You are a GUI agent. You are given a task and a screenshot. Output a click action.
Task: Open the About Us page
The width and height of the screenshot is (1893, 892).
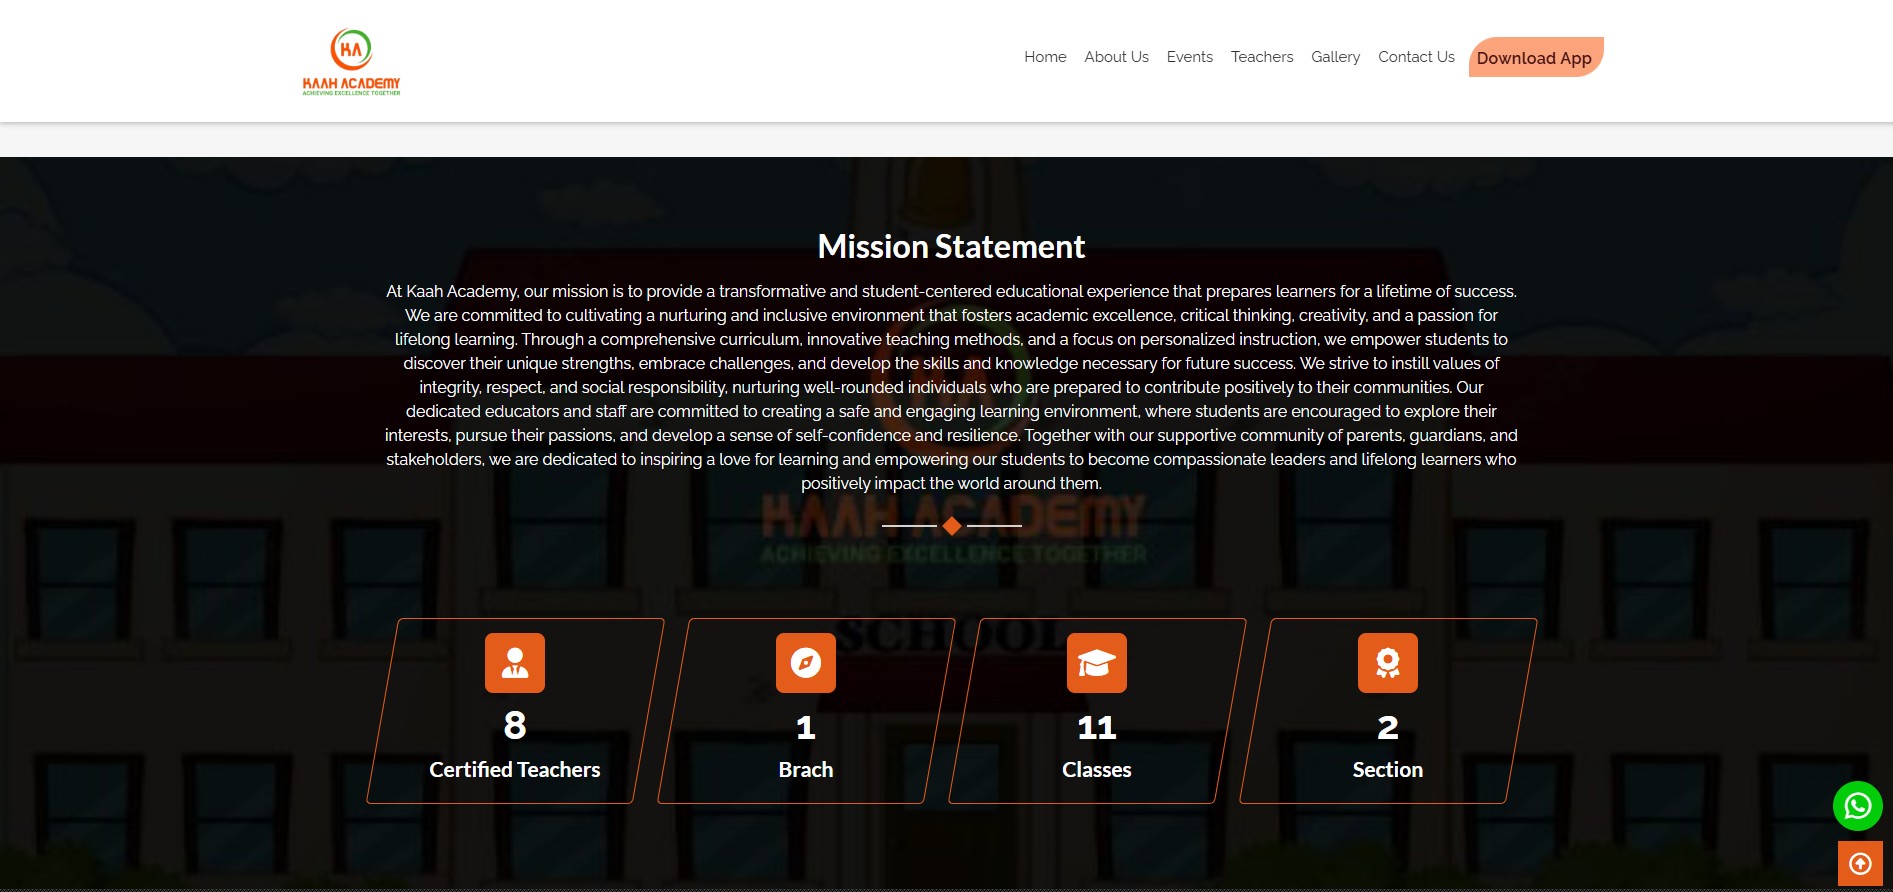click(x=1116, y=57)
